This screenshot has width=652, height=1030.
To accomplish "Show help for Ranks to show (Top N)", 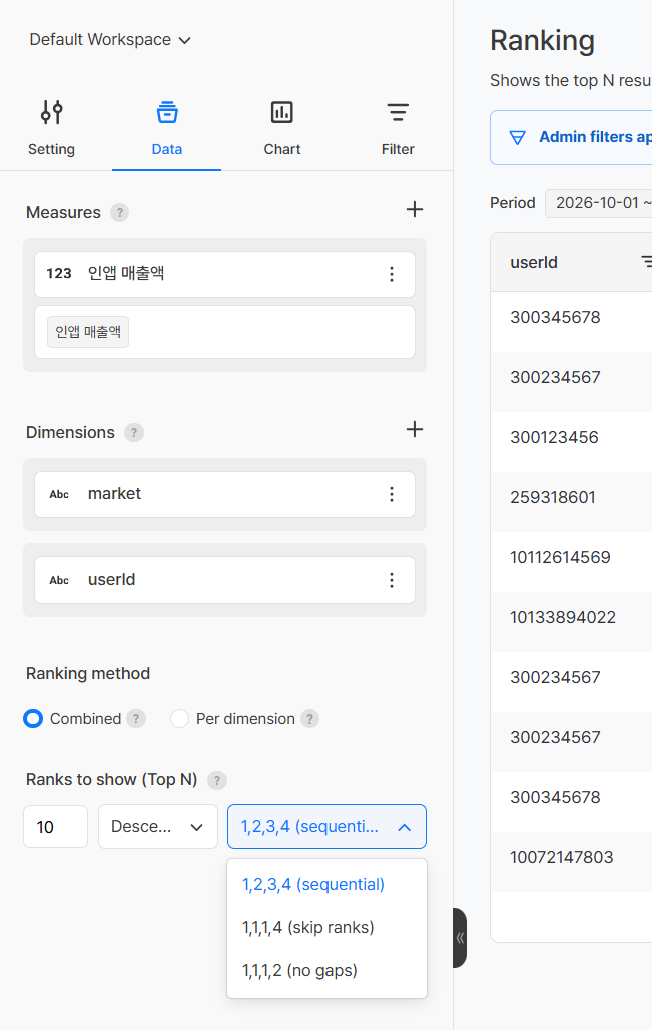I will tap(217, 780).
